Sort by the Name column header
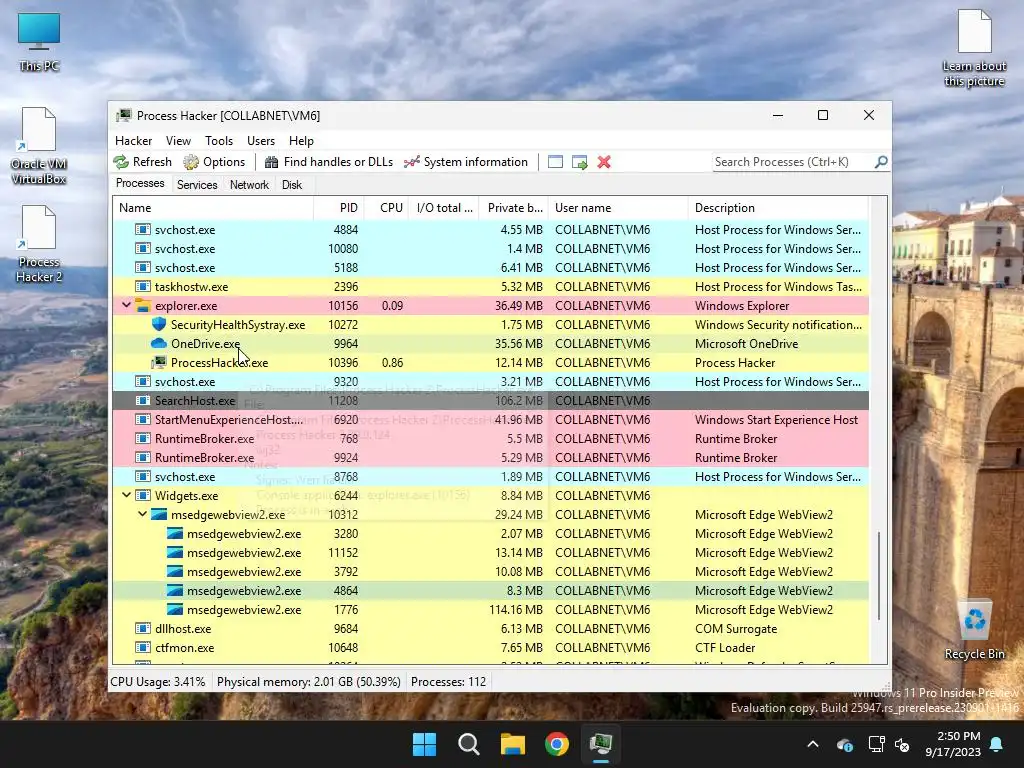Image resolution: width=1024 pixels, height=768 pixels. coord(213,208)
